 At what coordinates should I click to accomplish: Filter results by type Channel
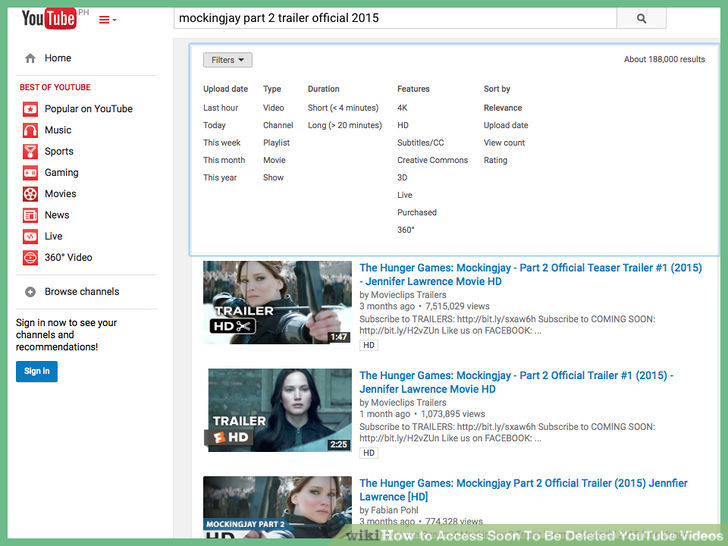point(278,125)
